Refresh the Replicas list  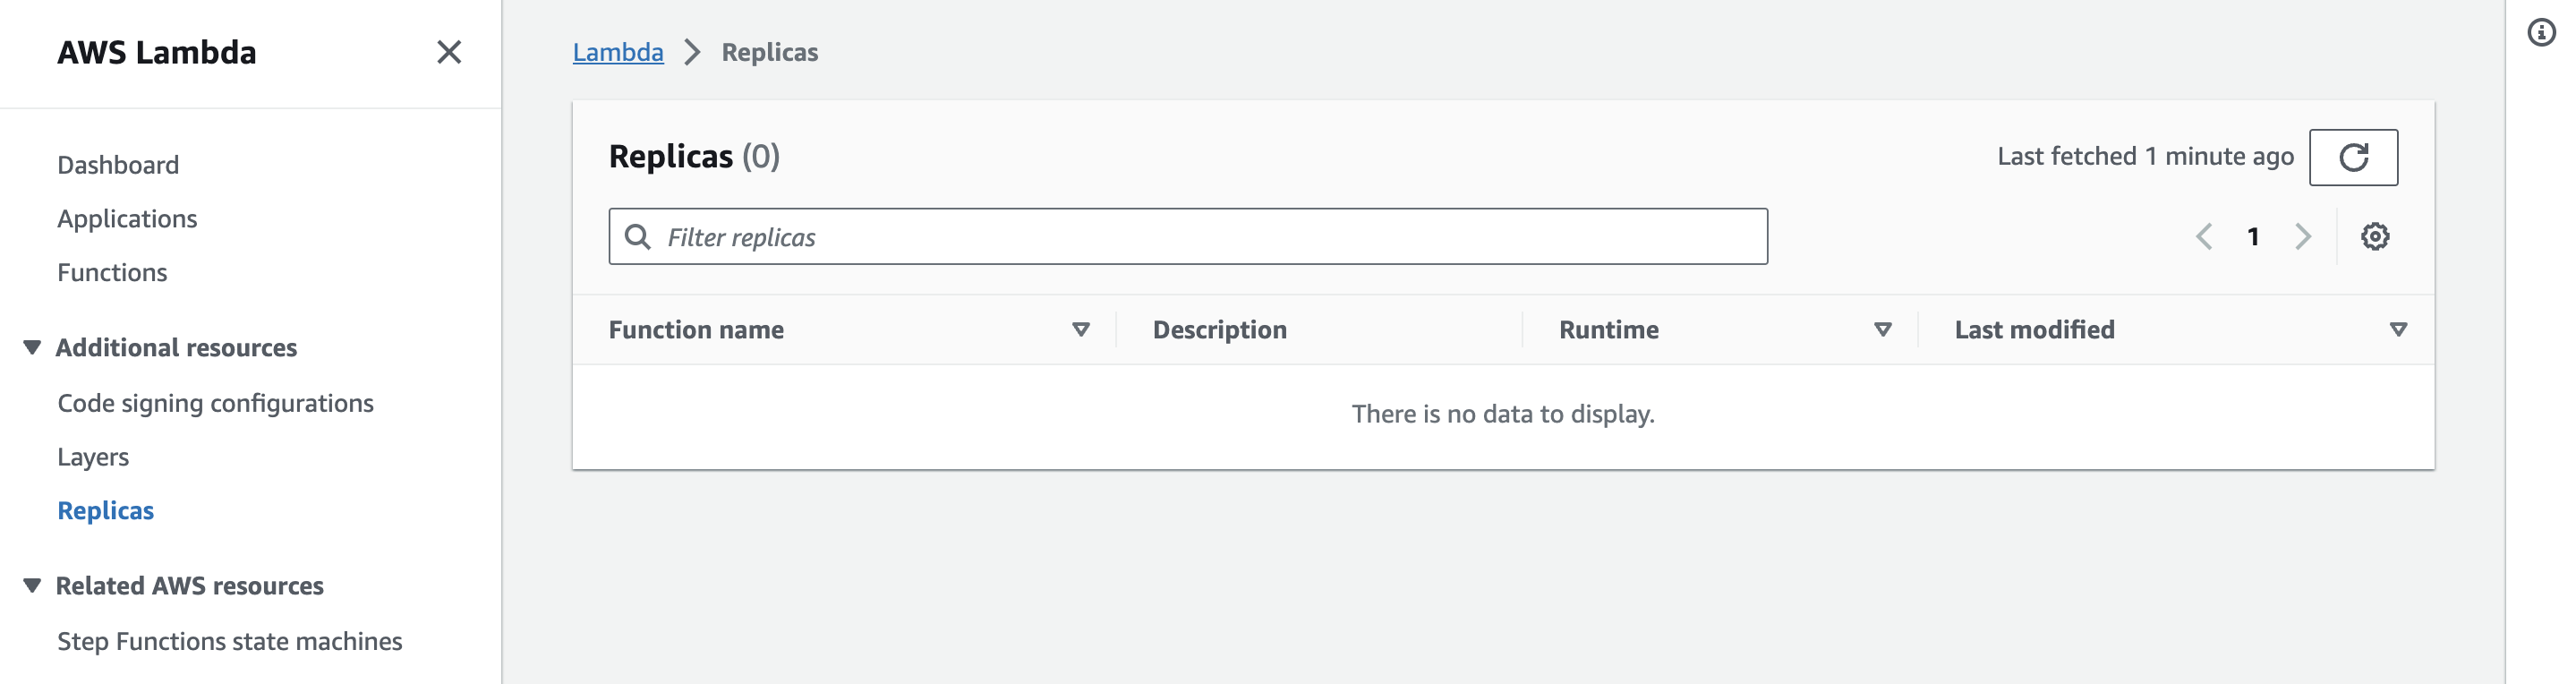(x=2352, y=157)
